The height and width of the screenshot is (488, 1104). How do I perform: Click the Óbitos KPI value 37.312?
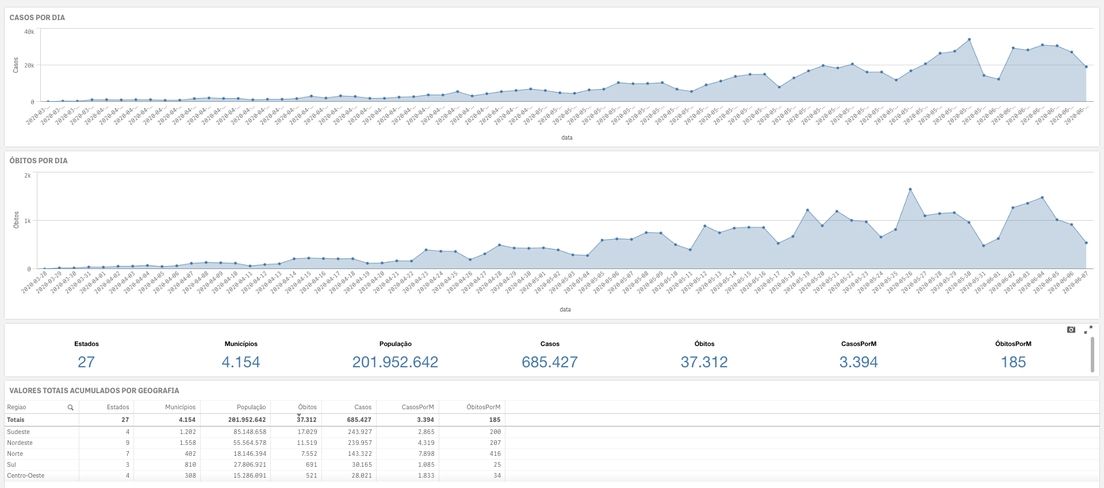704,362
